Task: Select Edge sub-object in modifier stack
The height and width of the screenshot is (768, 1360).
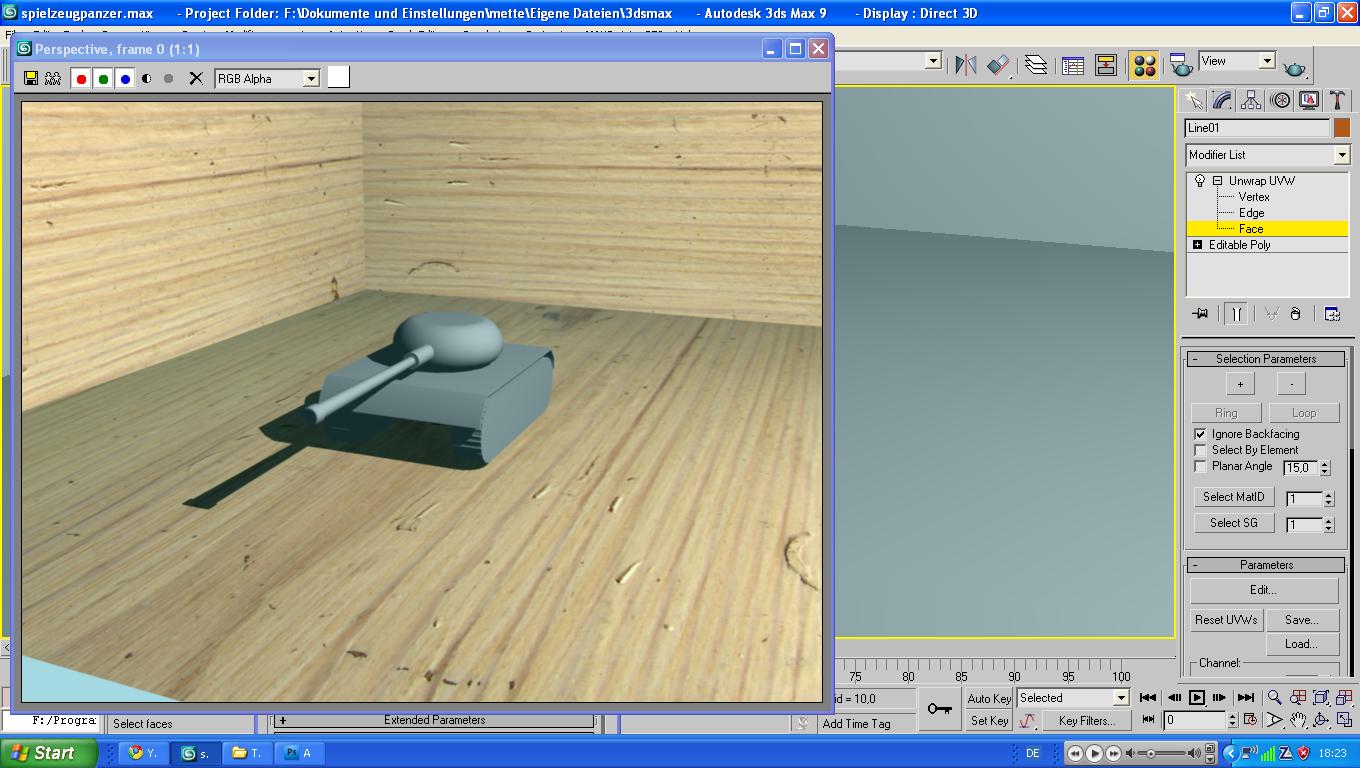Action: [1251, 213]
